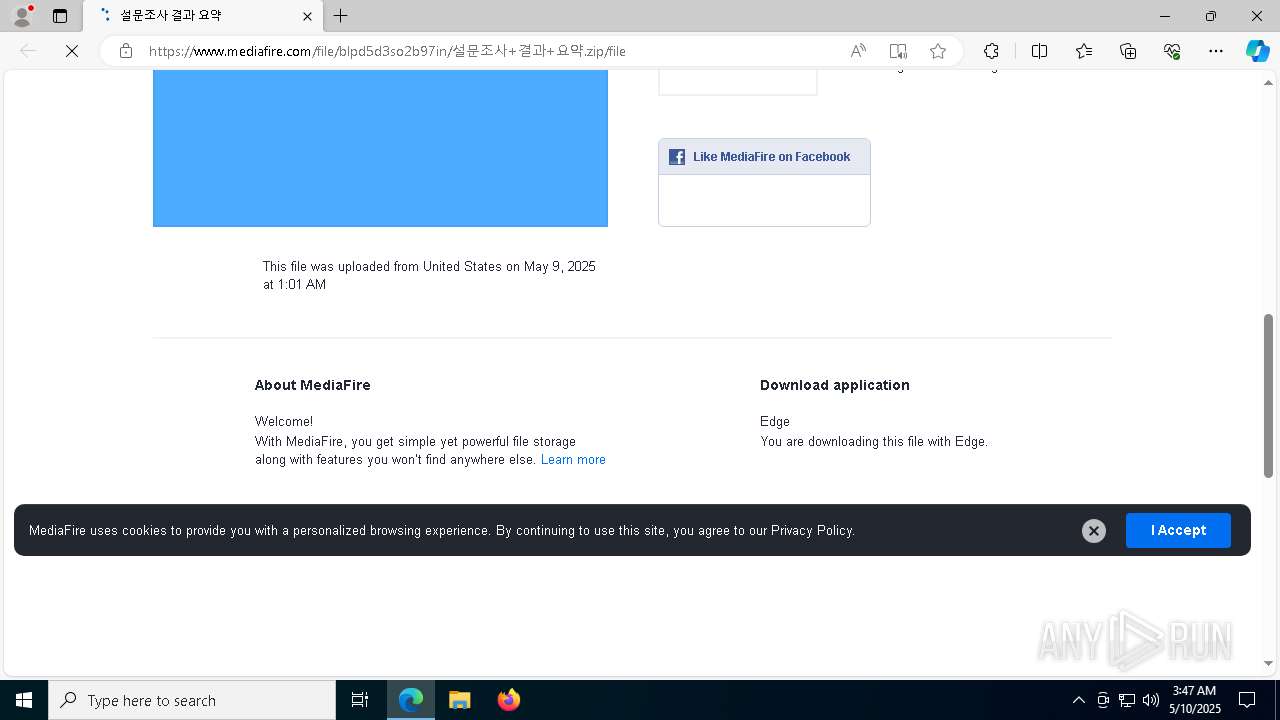Open the Extensions puzzle icon
The width and height of the screenshot is (1280, 720).
991,51
